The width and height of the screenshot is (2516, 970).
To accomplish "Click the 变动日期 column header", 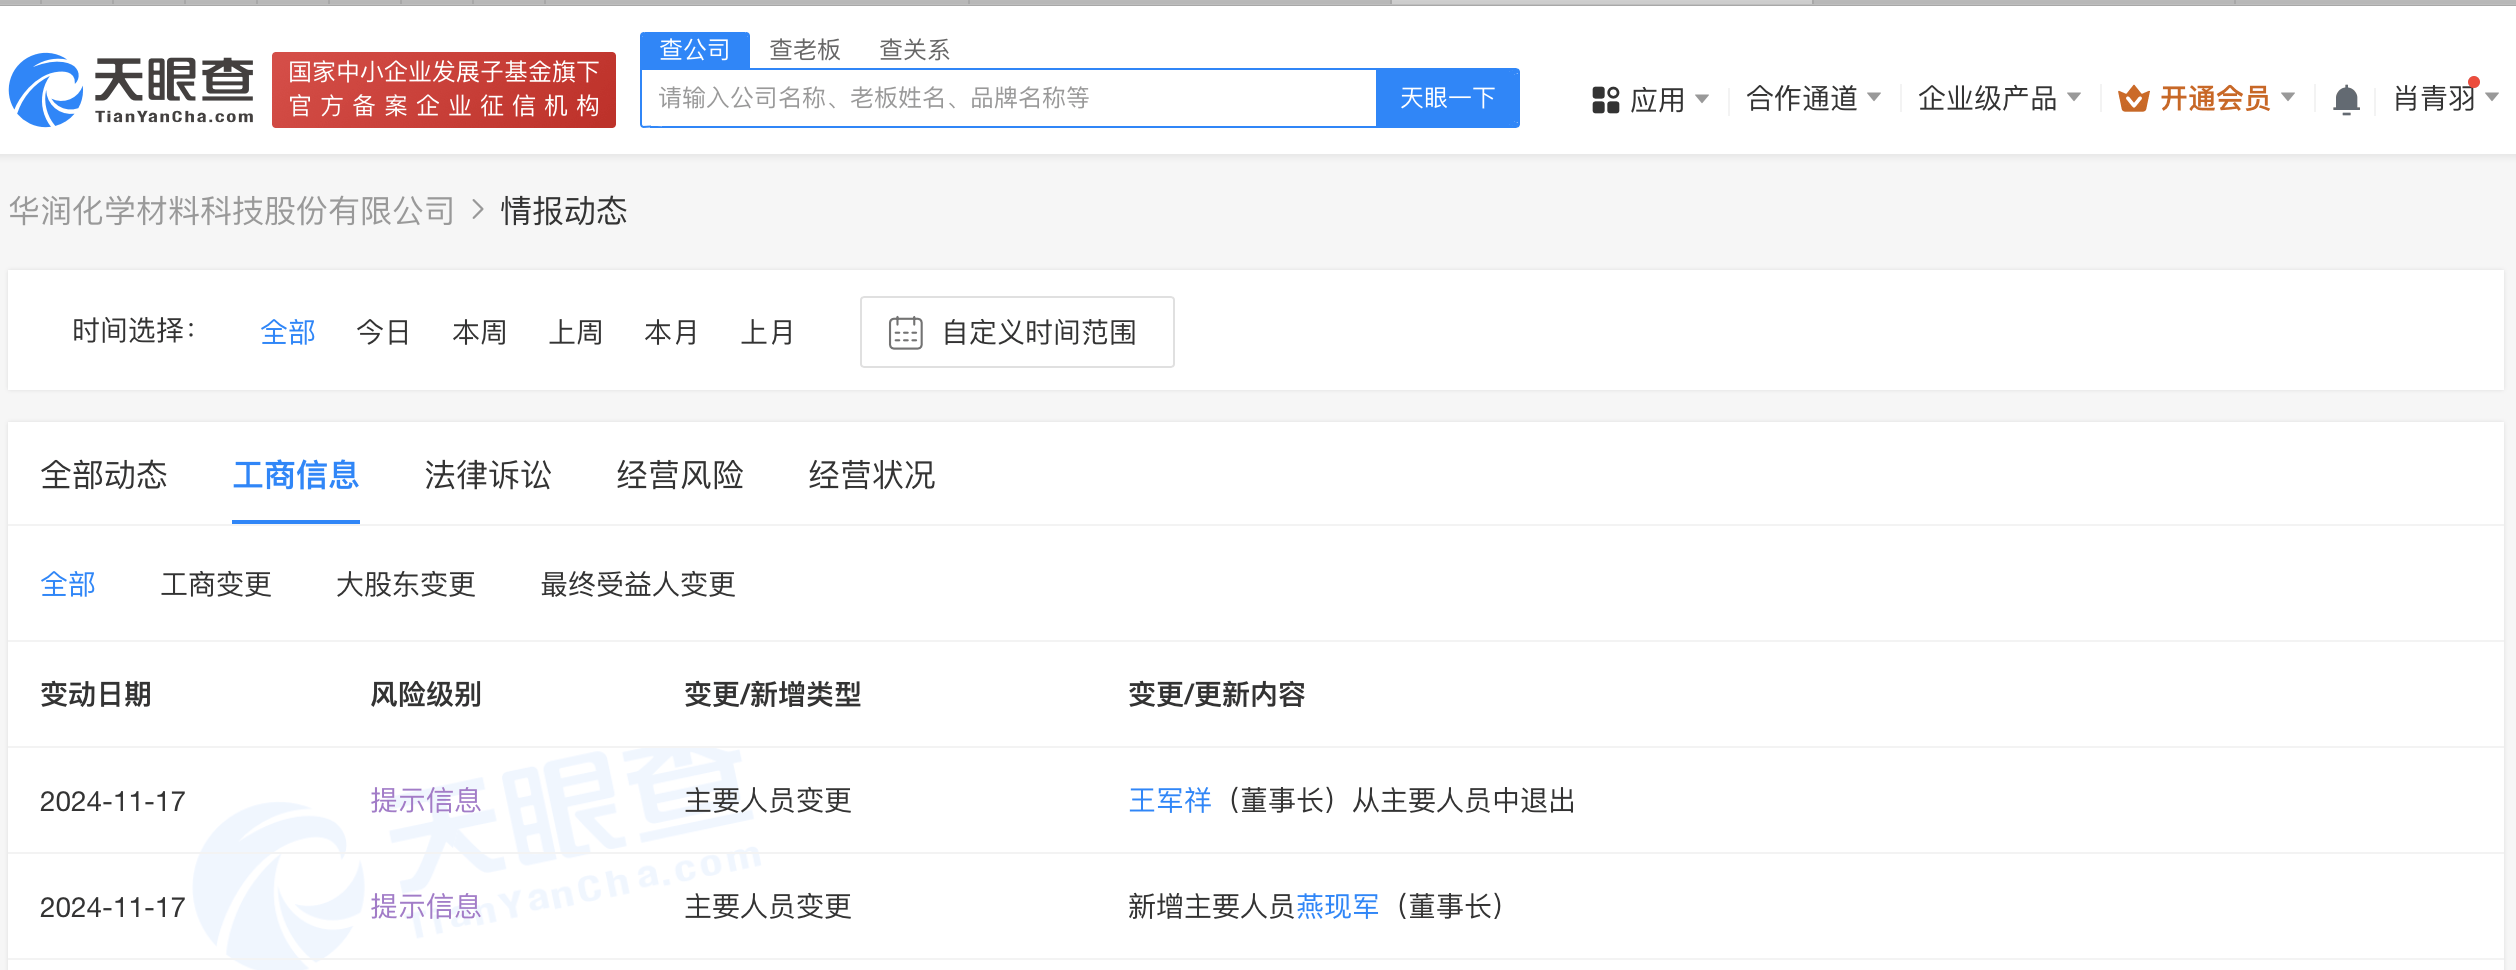I will point(96,694).
